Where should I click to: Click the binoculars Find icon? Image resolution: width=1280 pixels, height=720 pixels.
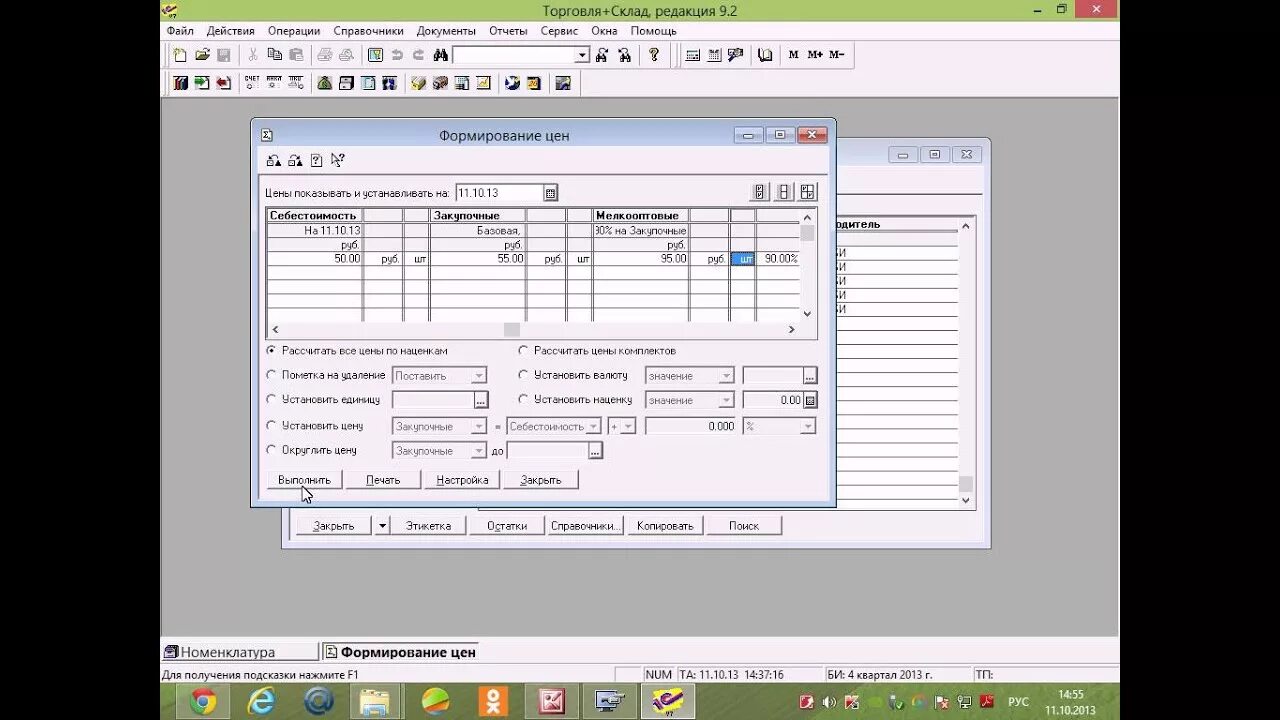440,55
